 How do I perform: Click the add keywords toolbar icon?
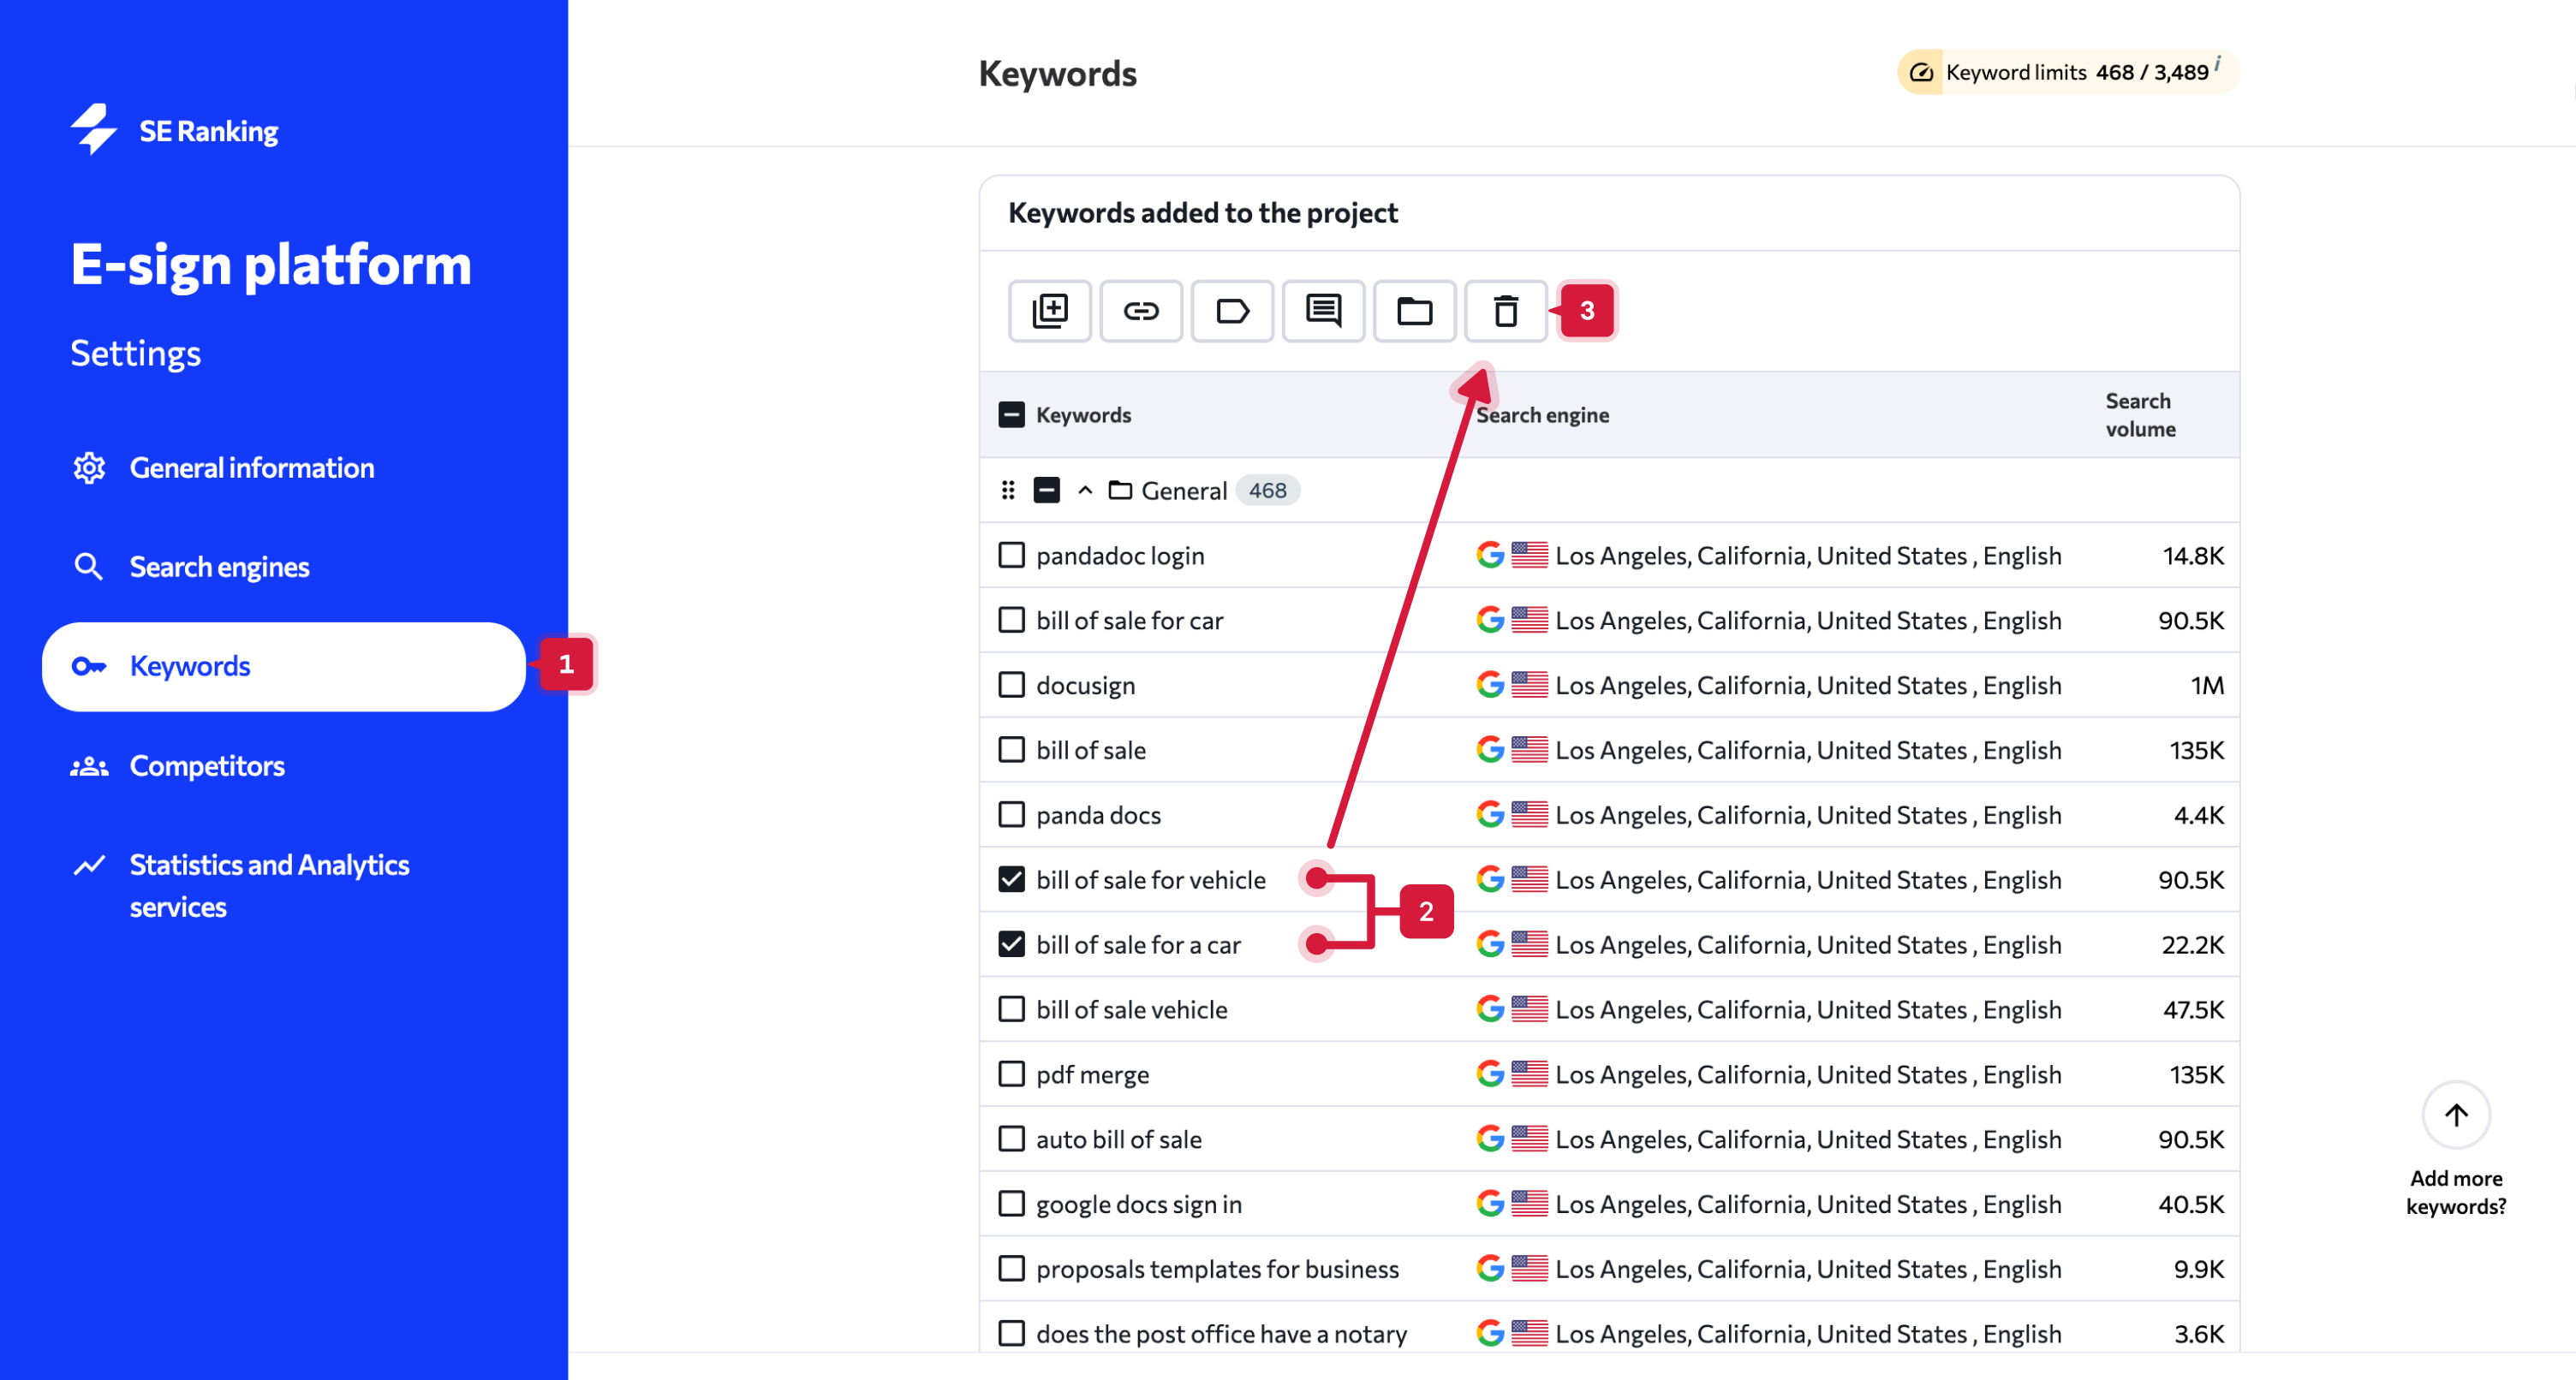tap(1049, 311)
